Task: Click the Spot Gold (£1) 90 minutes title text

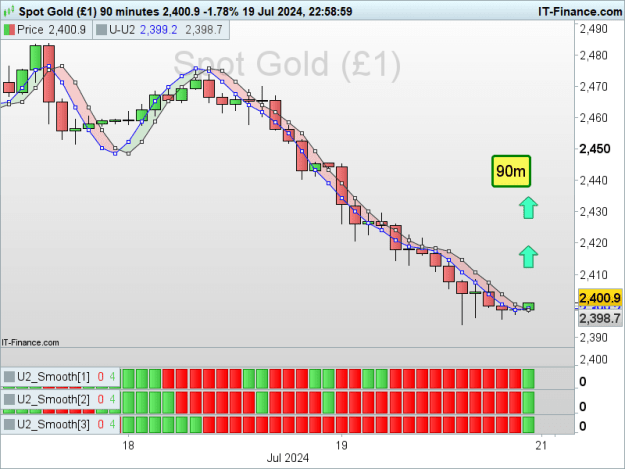Action: click(88, 12)
